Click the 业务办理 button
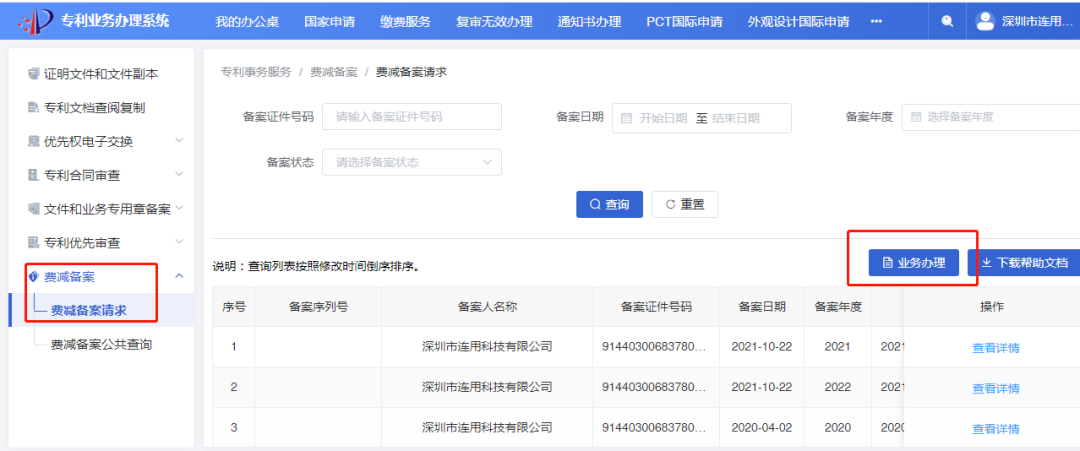 tap(914, 263)
